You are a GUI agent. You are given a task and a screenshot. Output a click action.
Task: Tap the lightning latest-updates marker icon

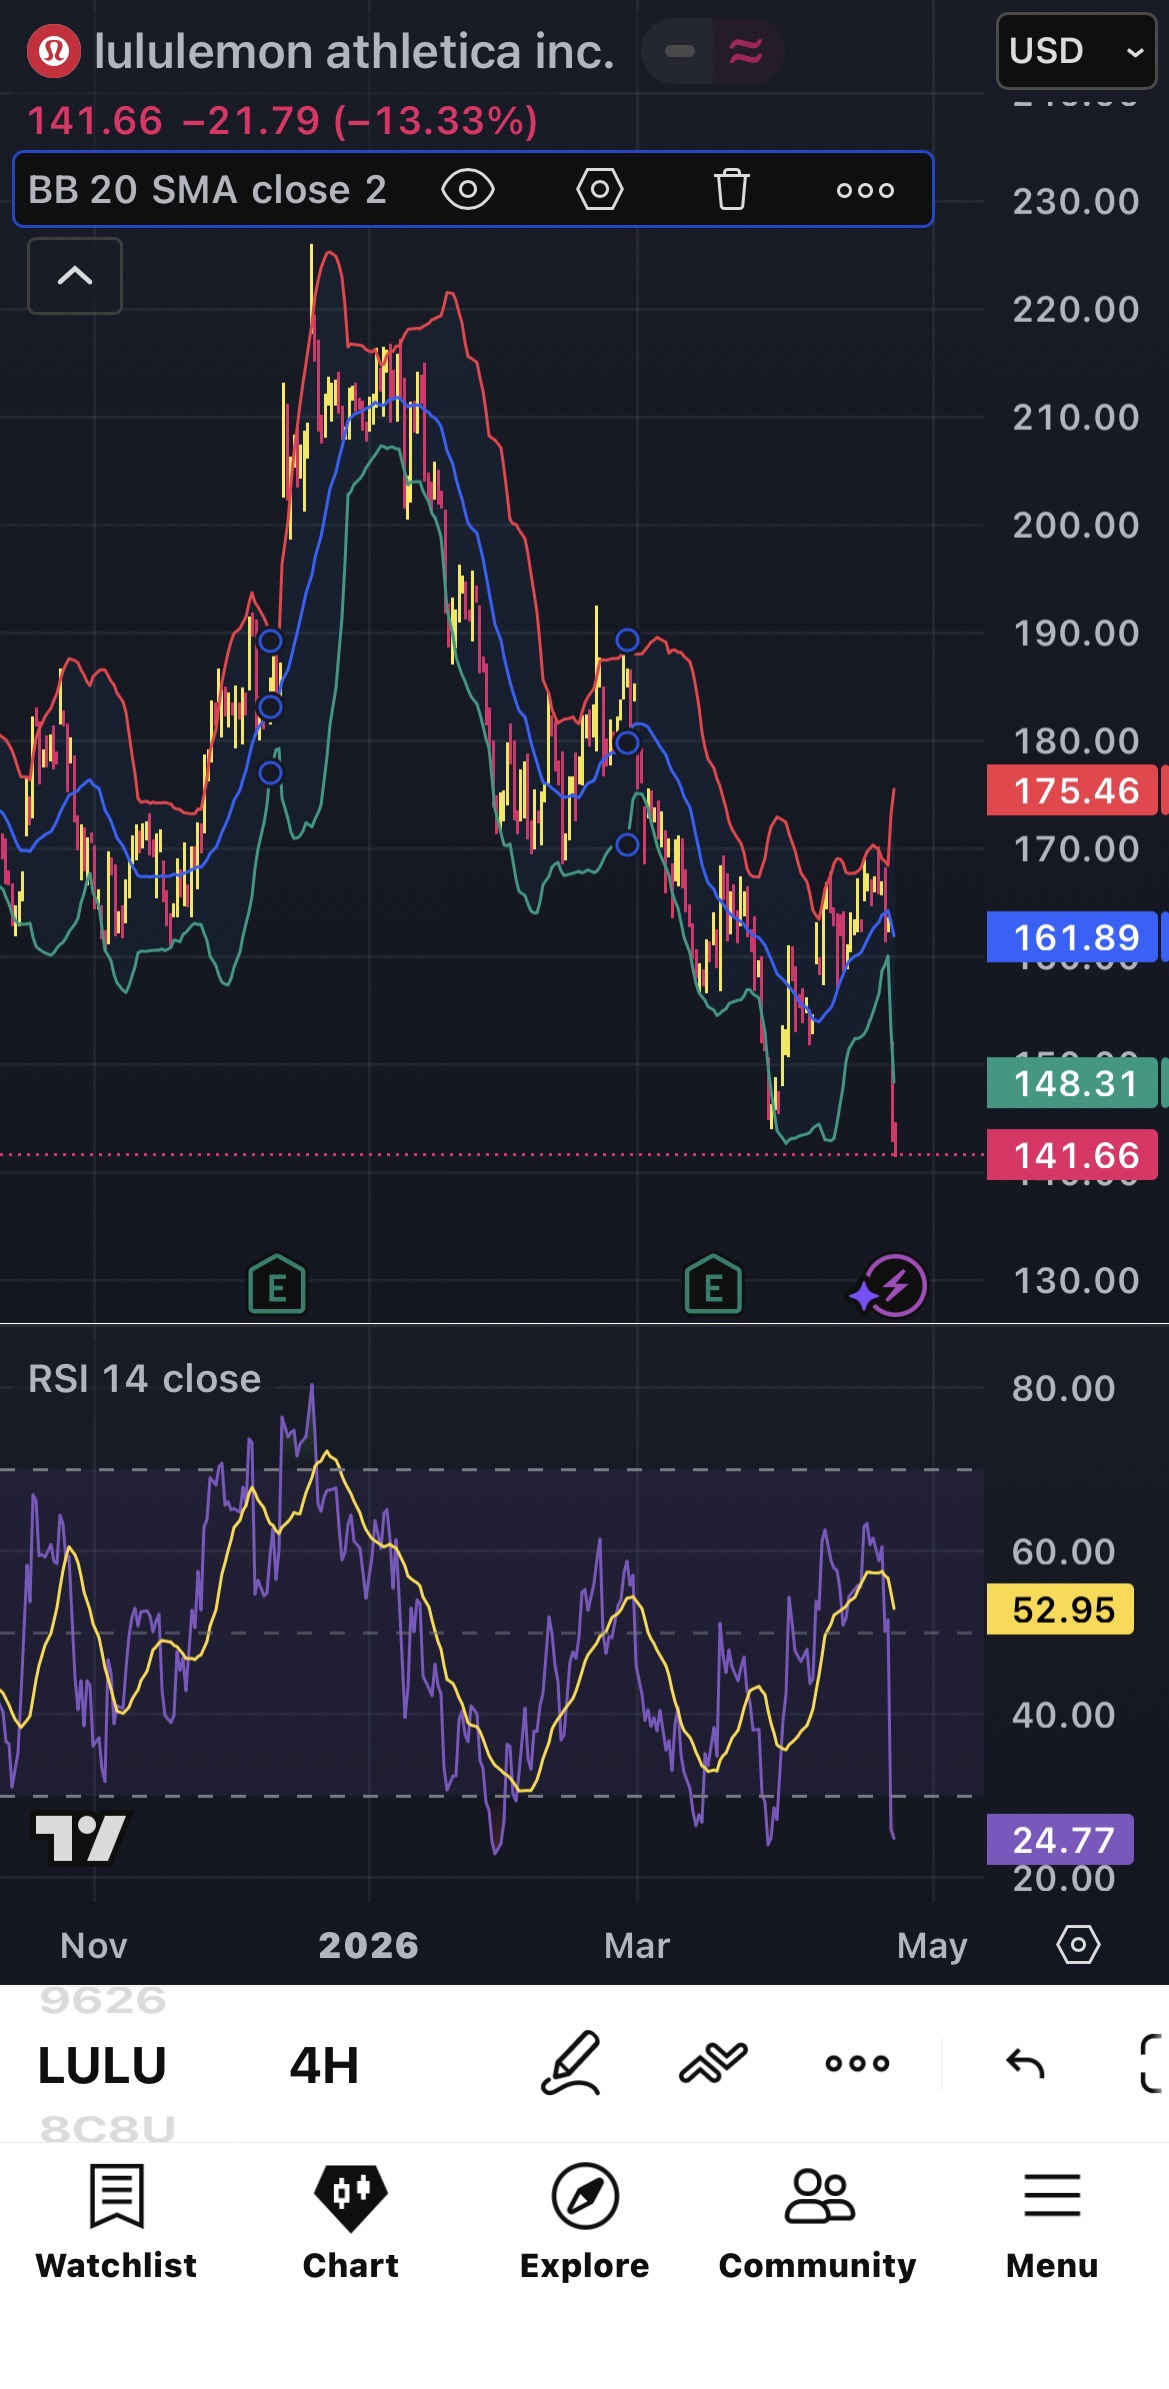[x=889, y=1285]
